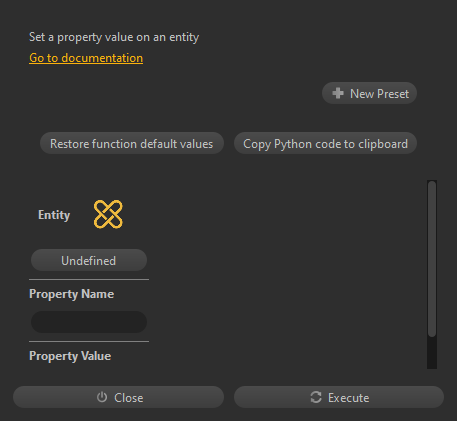This screenshot has height=421, width=457.
Task: Click the New Preset button
Action: [x=369, y=93]
